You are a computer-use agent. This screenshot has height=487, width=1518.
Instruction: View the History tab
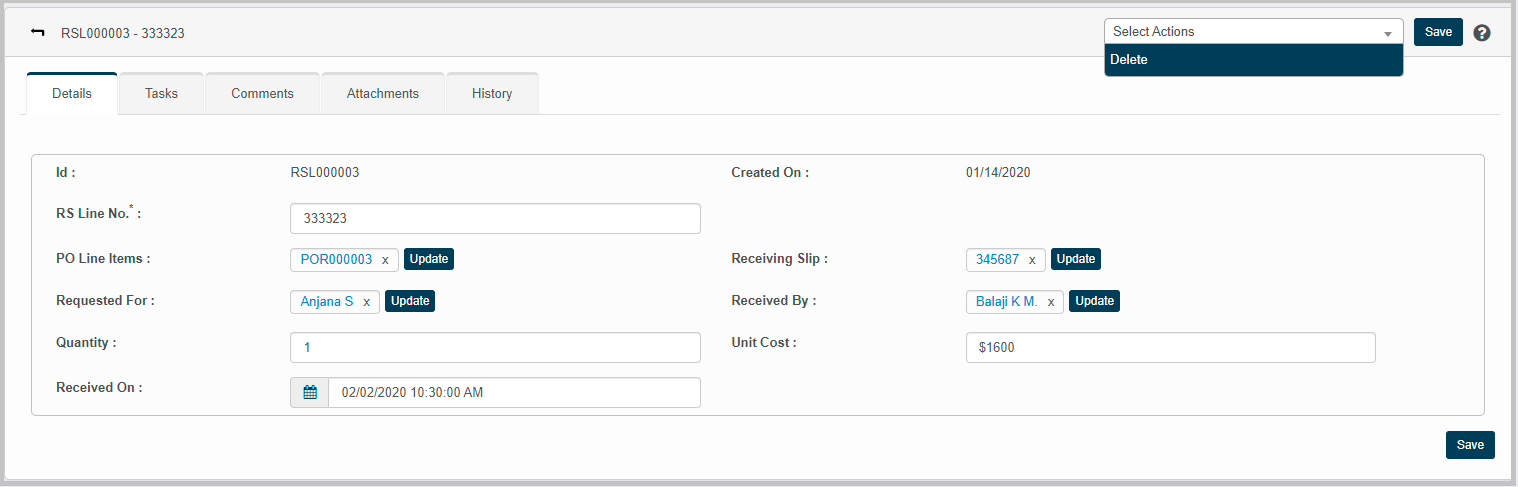tap(492, 94)
